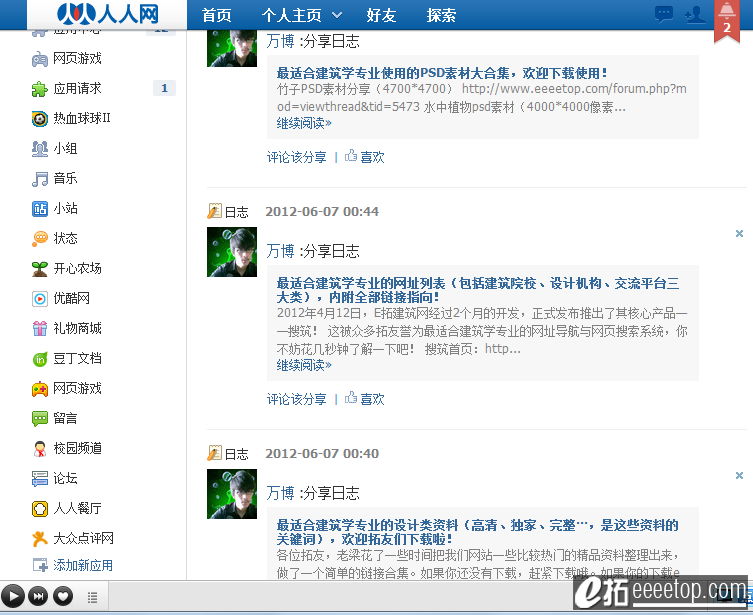
Task: Open the 论坛 forum icon
Action: 40,479
